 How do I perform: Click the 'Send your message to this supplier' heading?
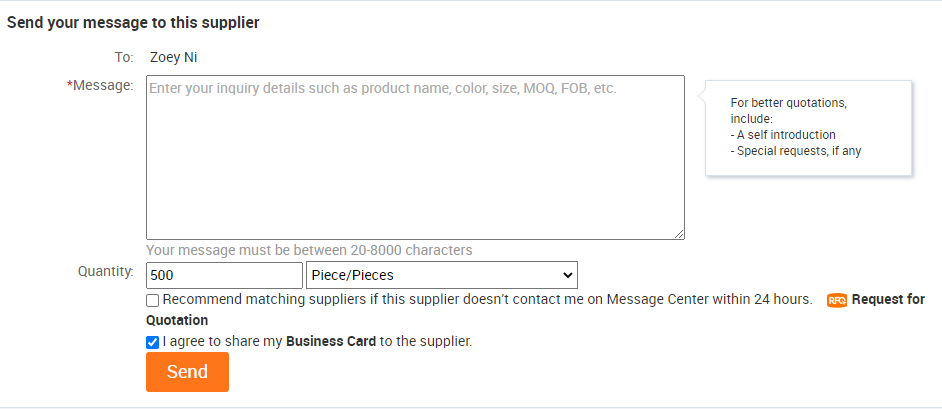[133, 22]
